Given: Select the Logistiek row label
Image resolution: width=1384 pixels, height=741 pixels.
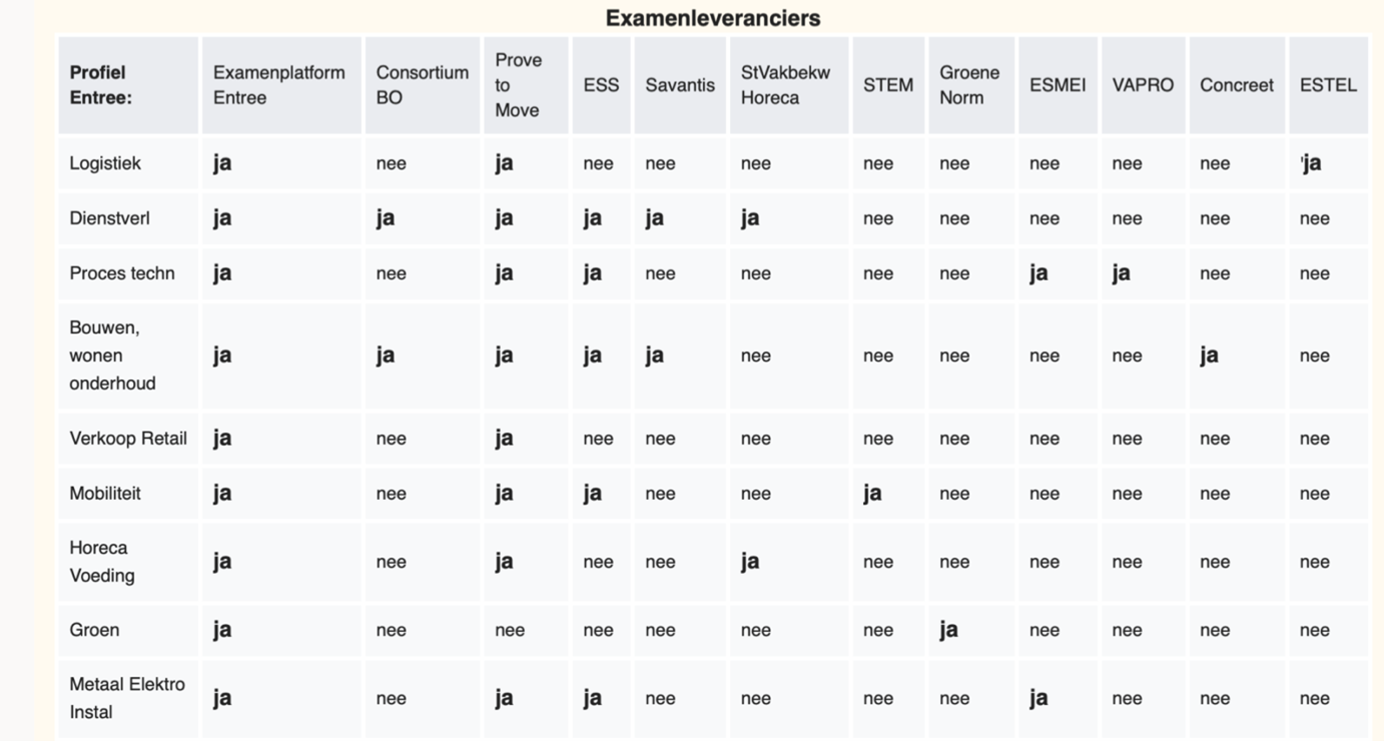Looking at the screenshot, I should [x=105, y=163].
